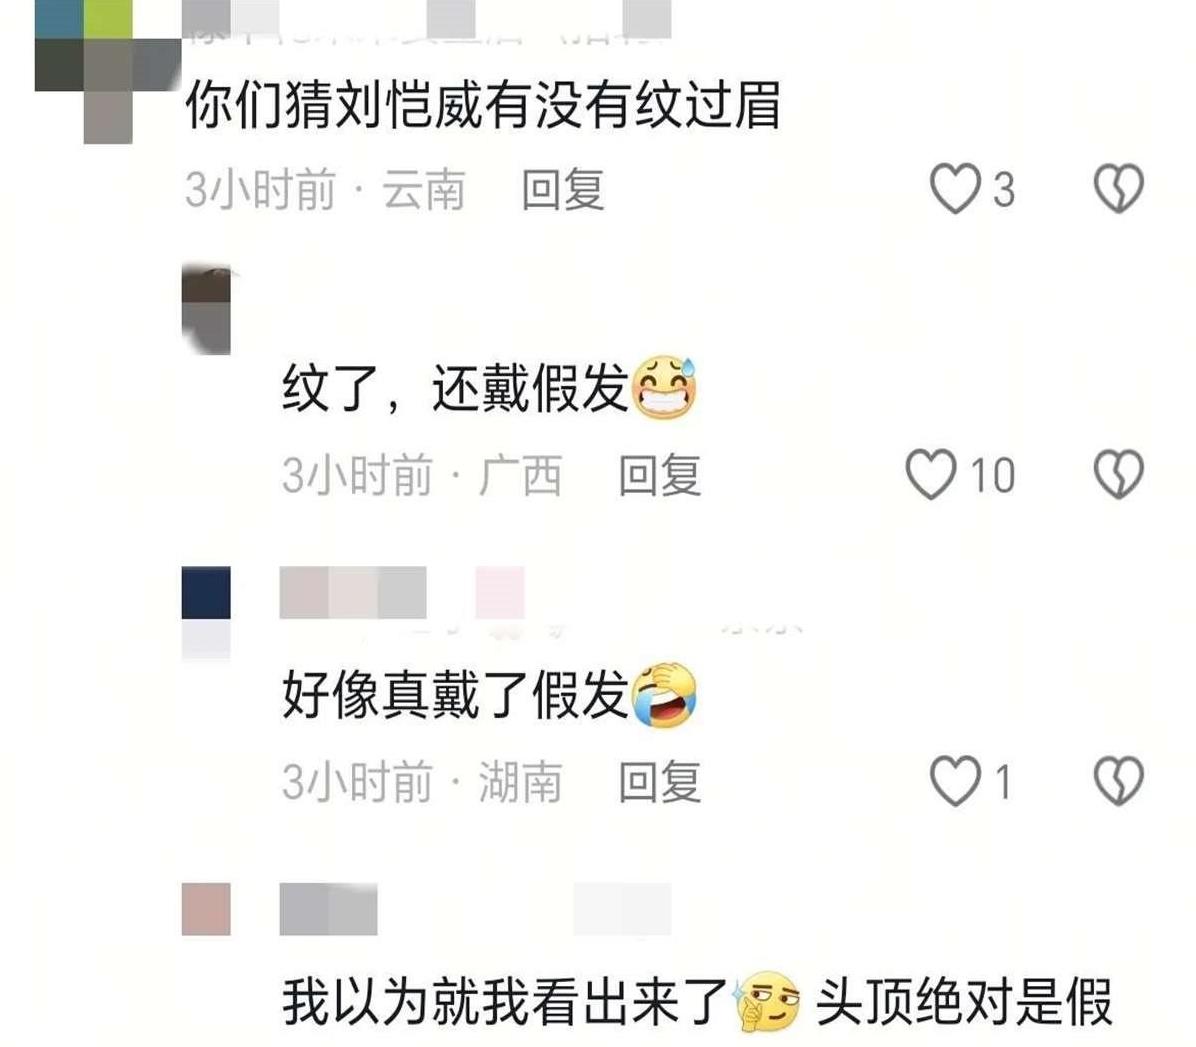The height and width of the screenshot is (1047, 1196).
Task: Open the pink avatar of bottom commenter
Action: [x=206, y=909]
